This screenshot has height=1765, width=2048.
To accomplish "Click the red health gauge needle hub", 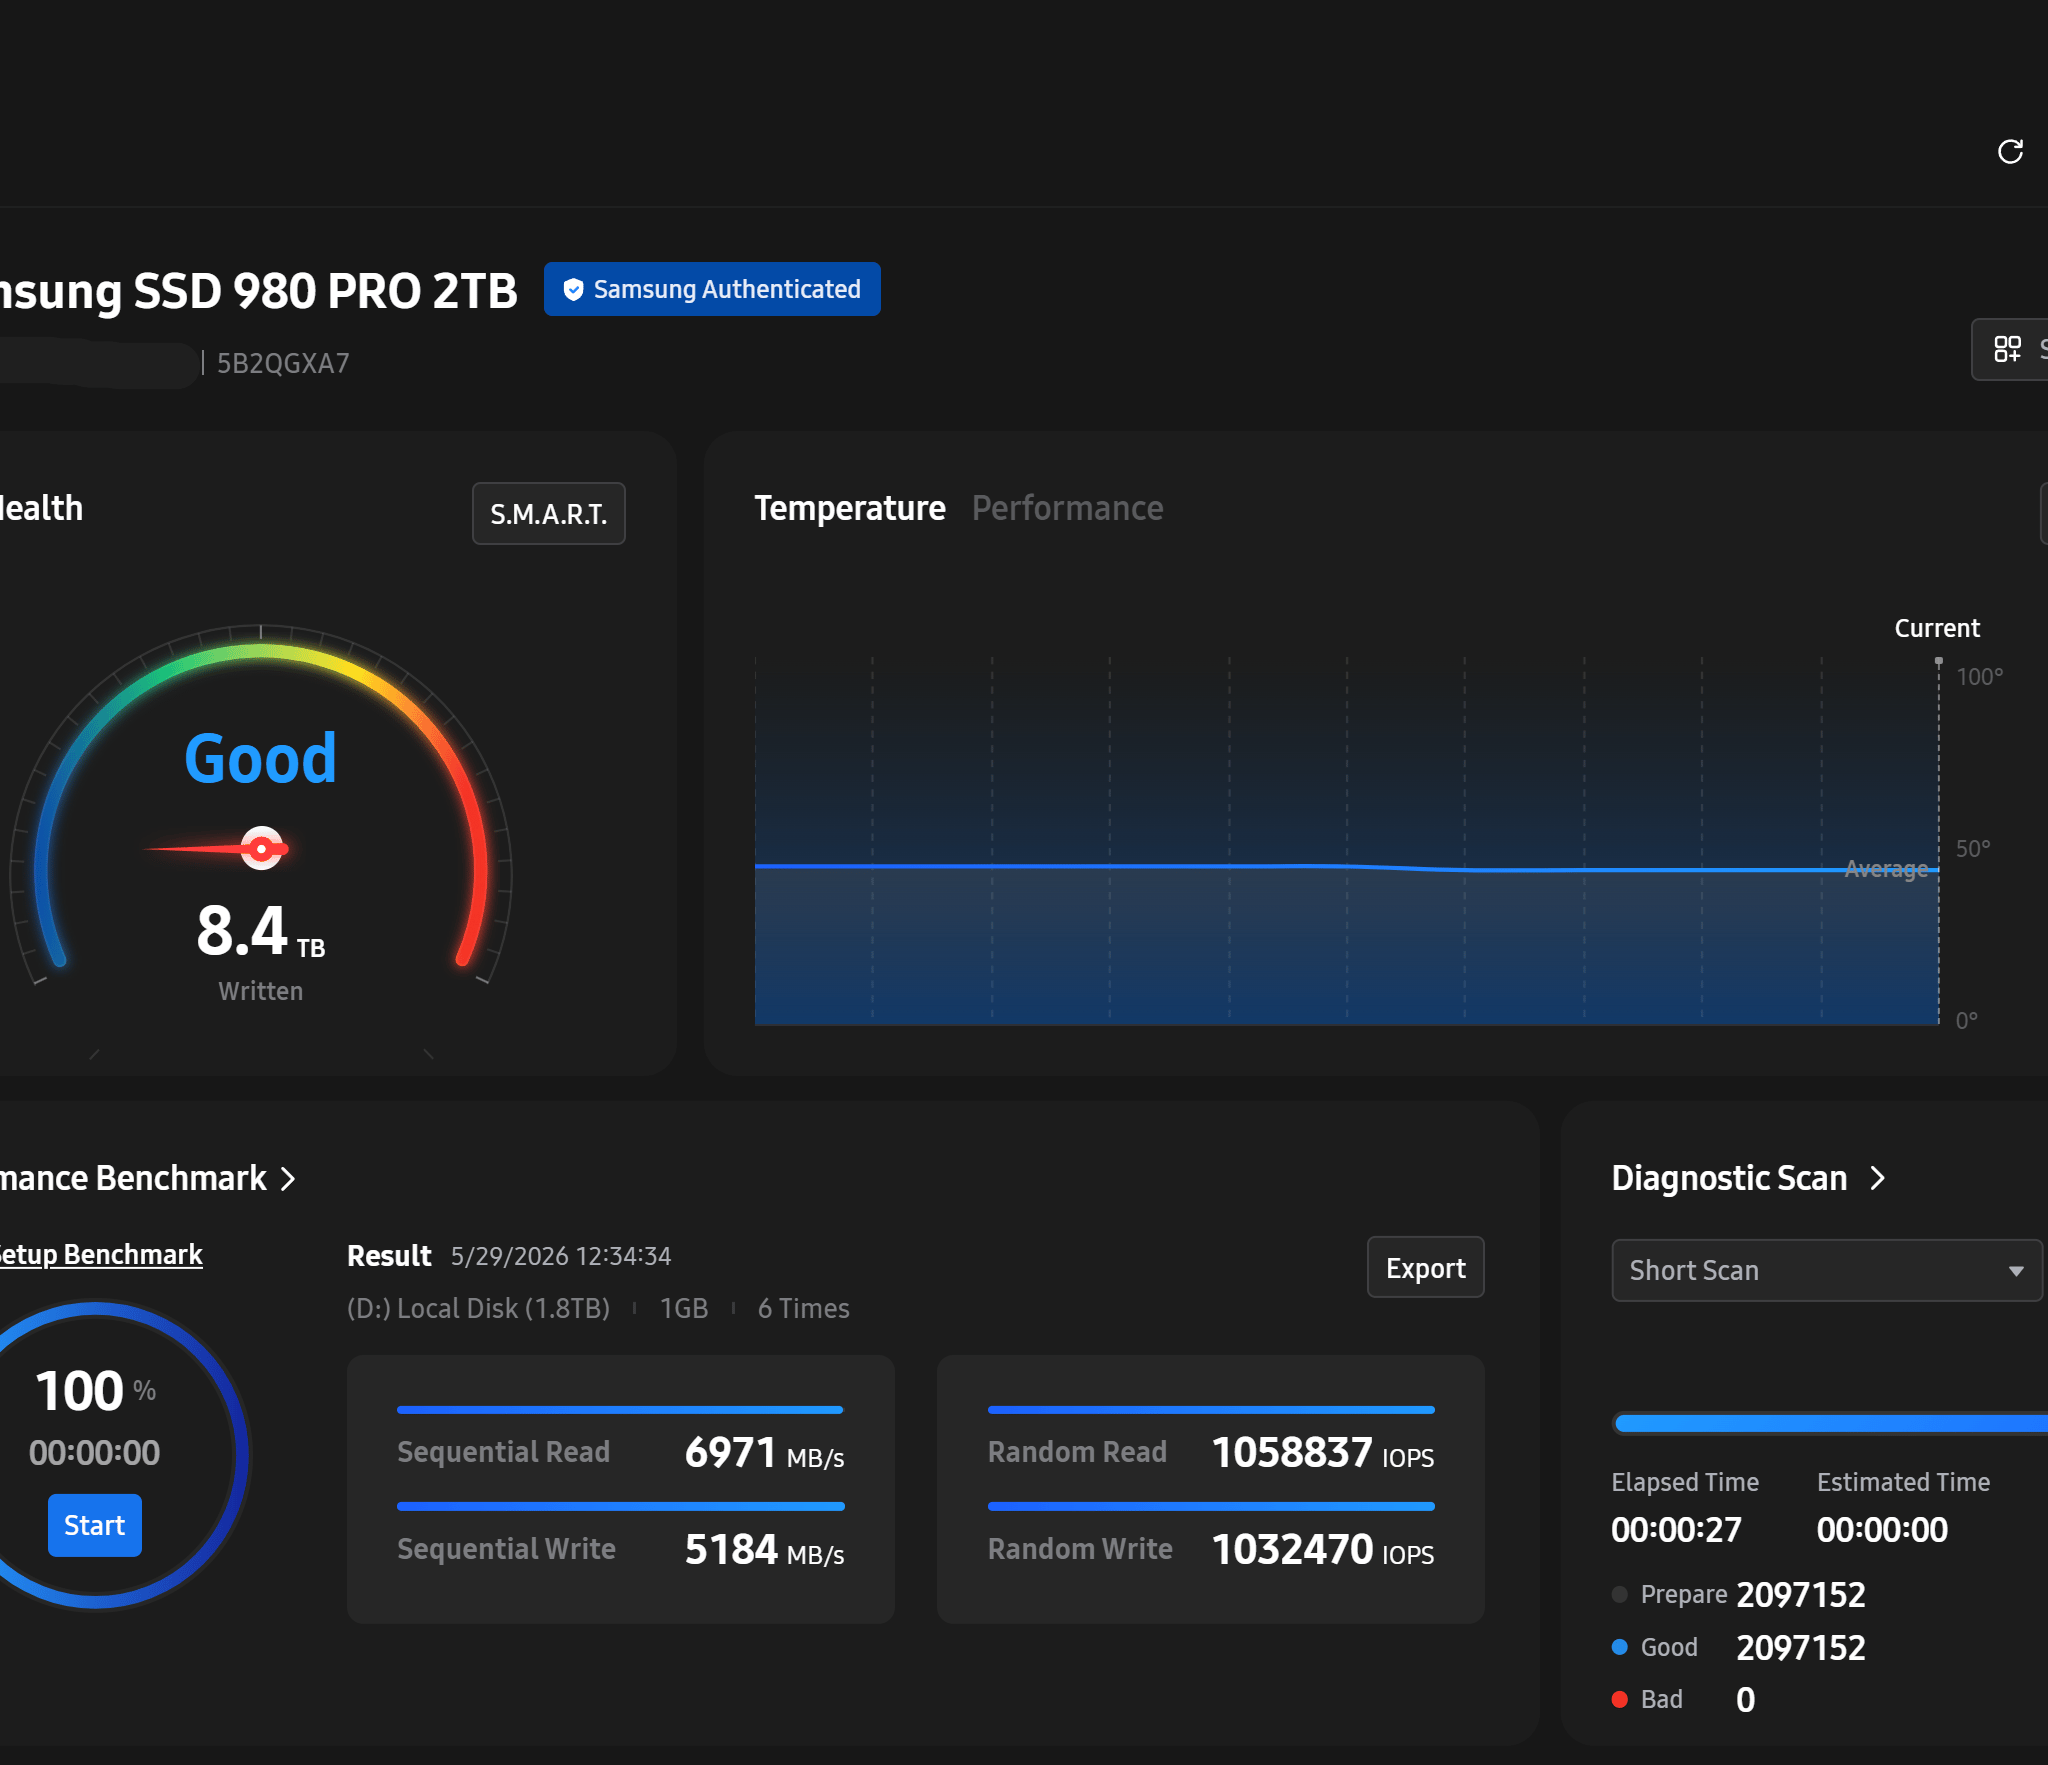I will tap(262, 849).
